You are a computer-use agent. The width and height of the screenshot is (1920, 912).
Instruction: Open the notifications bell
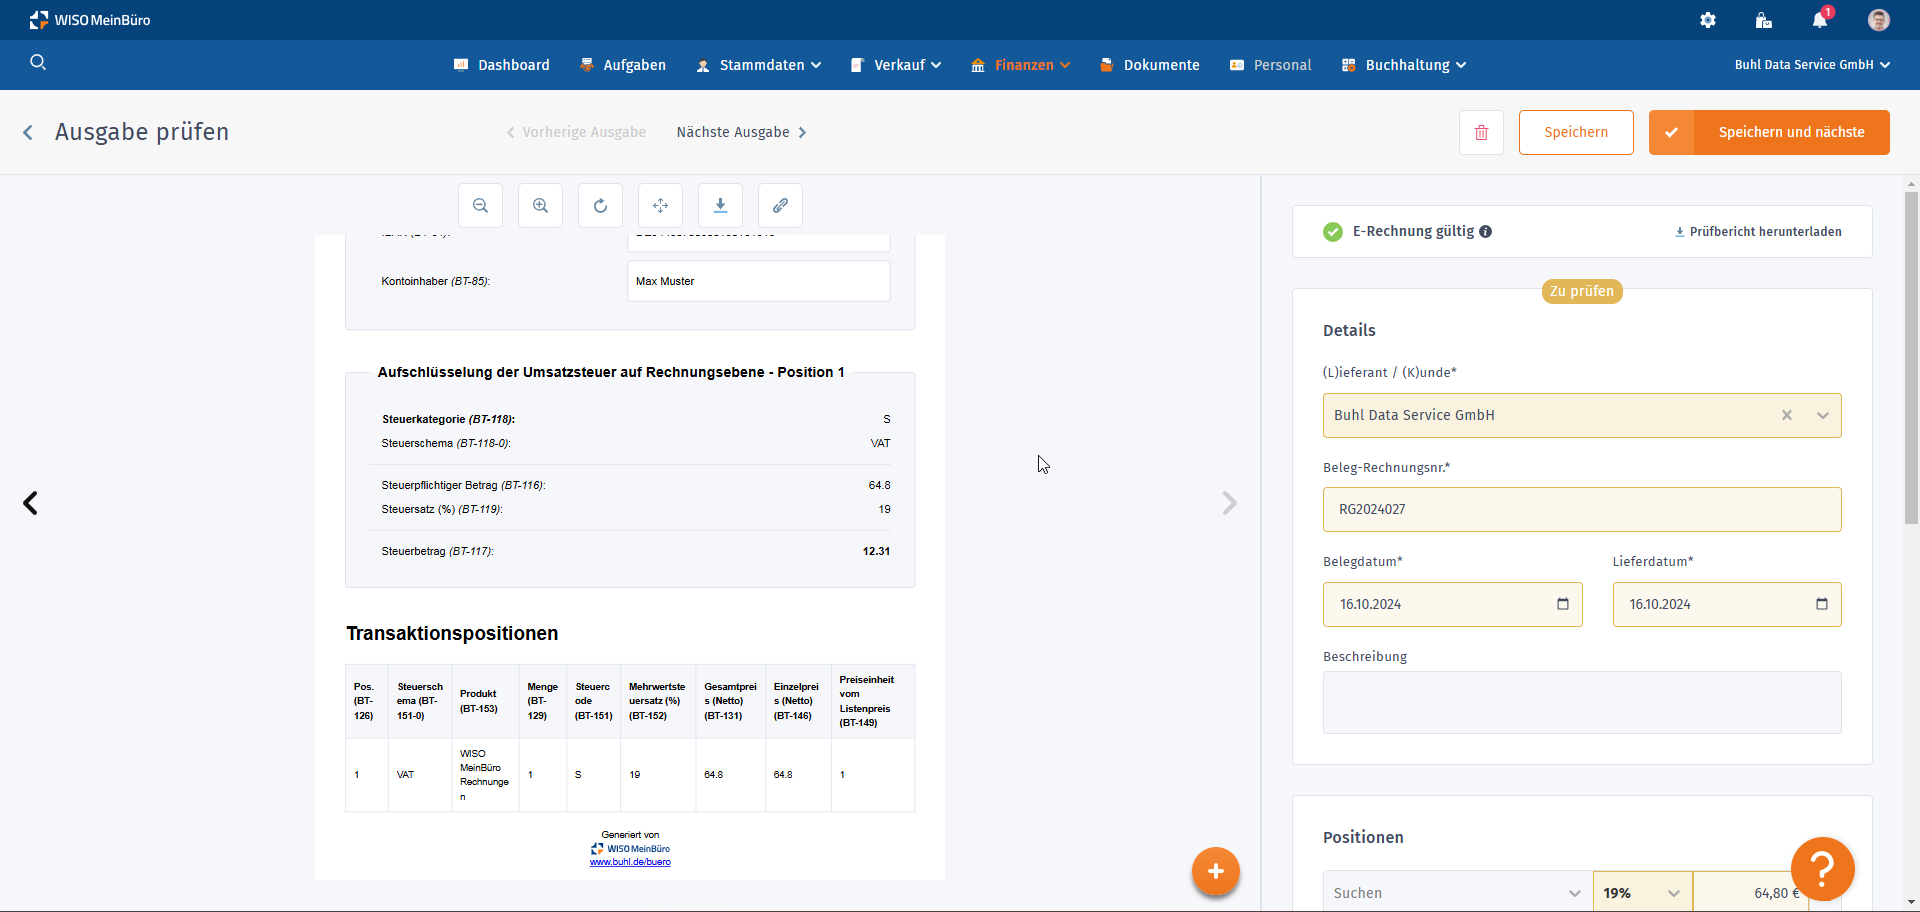[x=1820, y=20]
